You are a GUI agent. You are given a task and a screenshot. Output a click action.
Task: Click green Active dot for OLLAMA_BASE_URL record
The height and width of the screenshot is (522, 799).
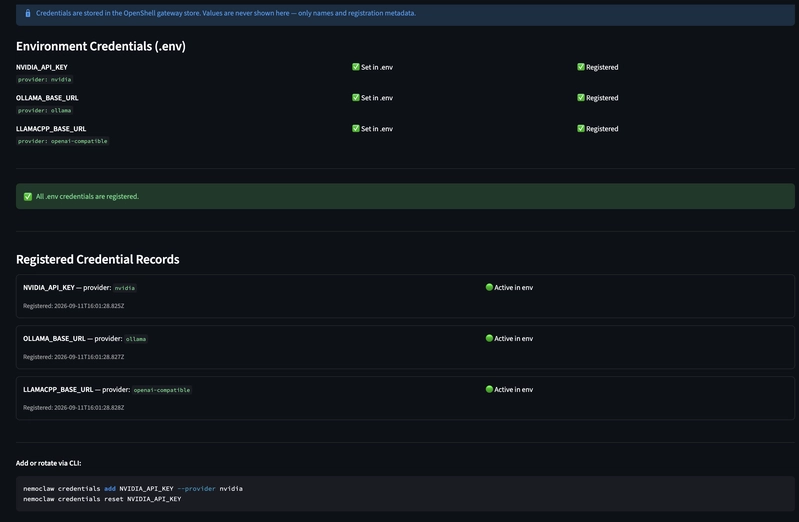pos(489,338)
